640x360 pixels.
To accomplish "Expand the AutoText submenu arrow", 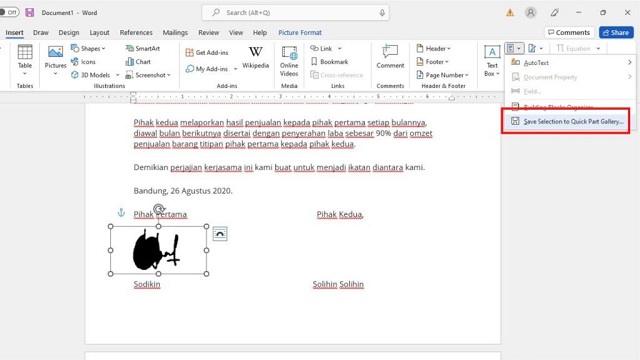I will tap(630, 62).
